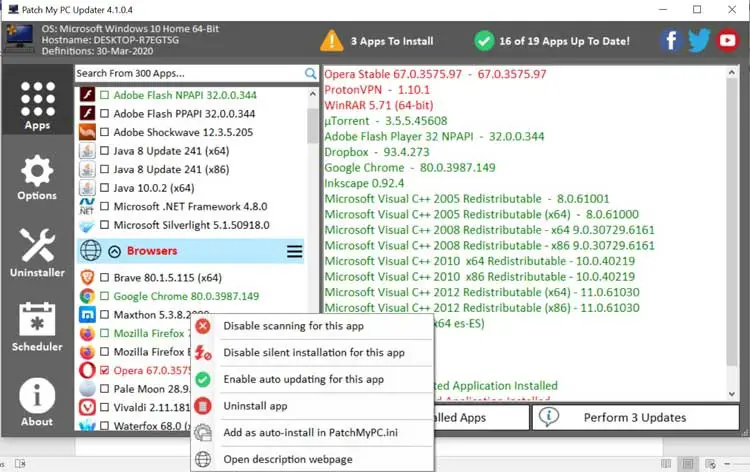Click the partially hidden installed Apps button

click(481, 417)
